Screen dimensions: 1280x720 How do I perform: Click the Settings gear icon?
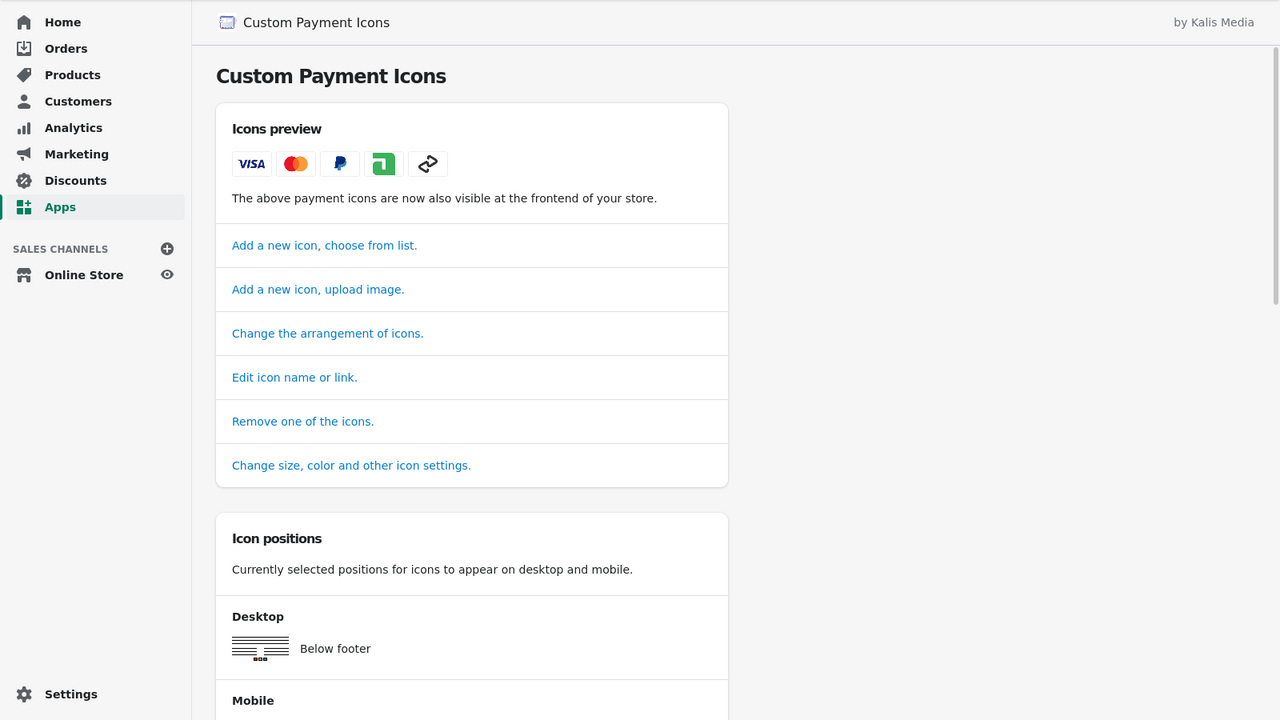tap(24, 694)
